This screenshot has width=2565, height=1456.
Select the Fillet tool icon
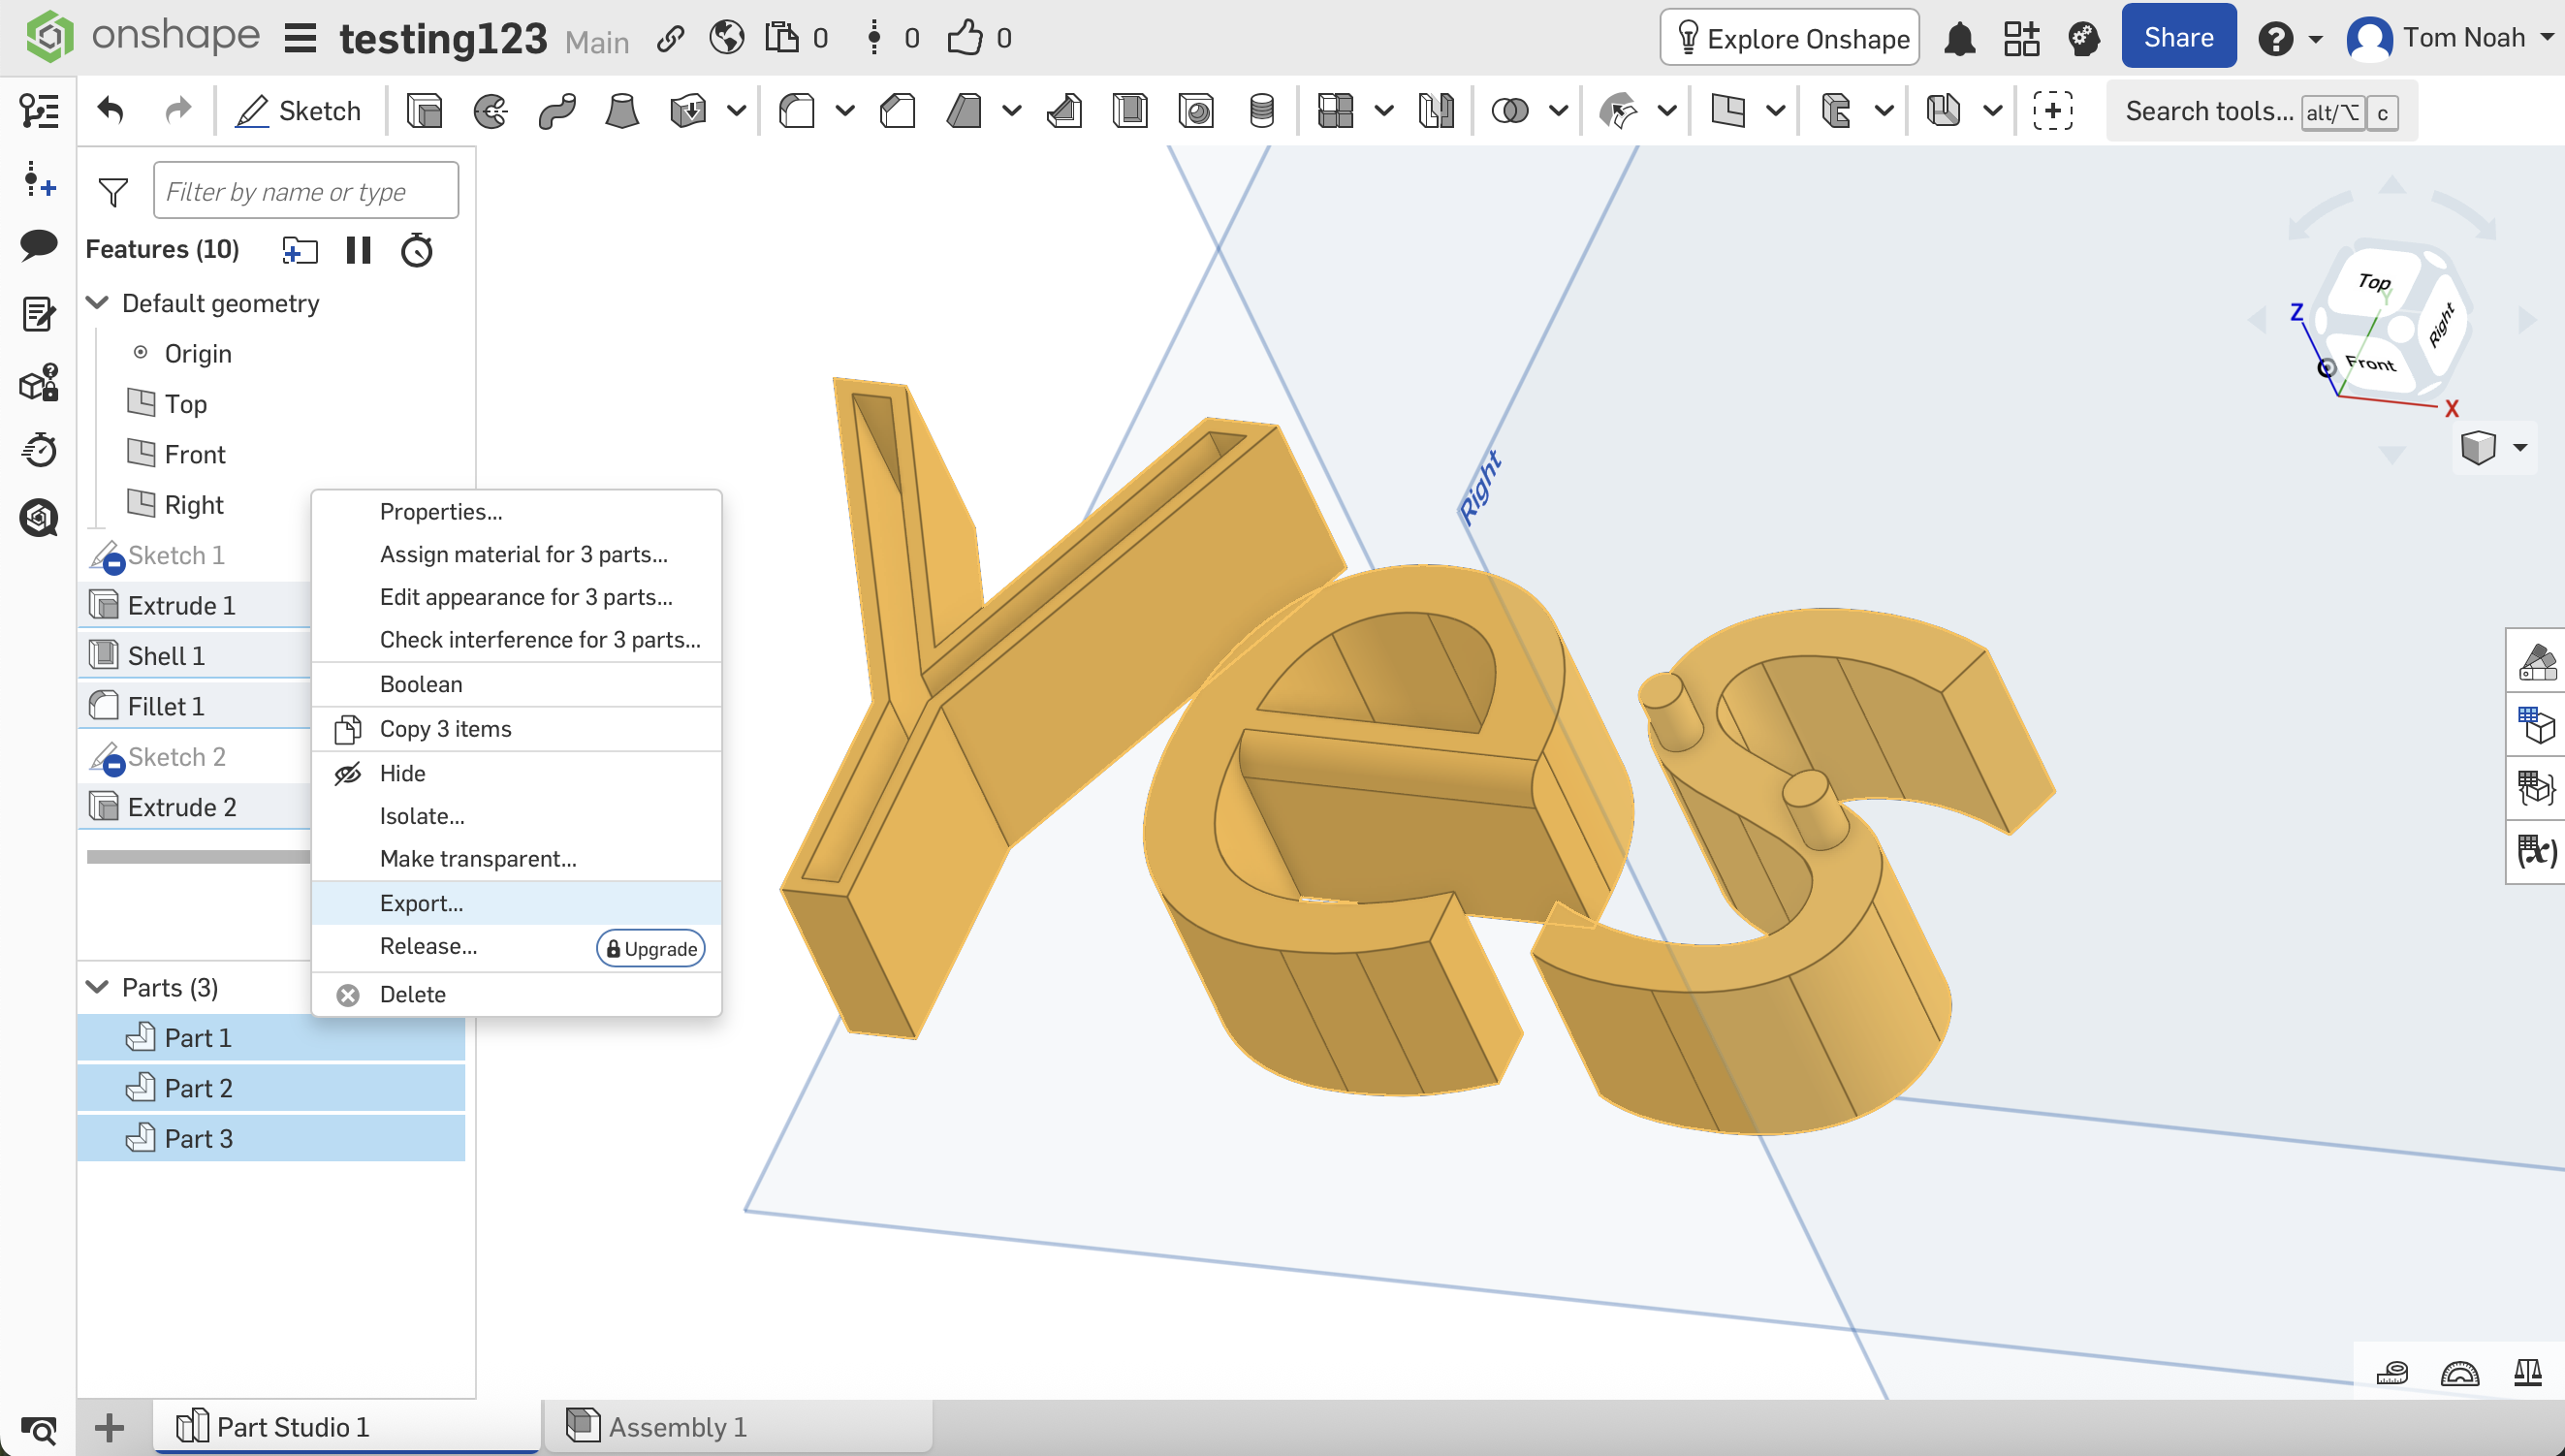(796, 110)
